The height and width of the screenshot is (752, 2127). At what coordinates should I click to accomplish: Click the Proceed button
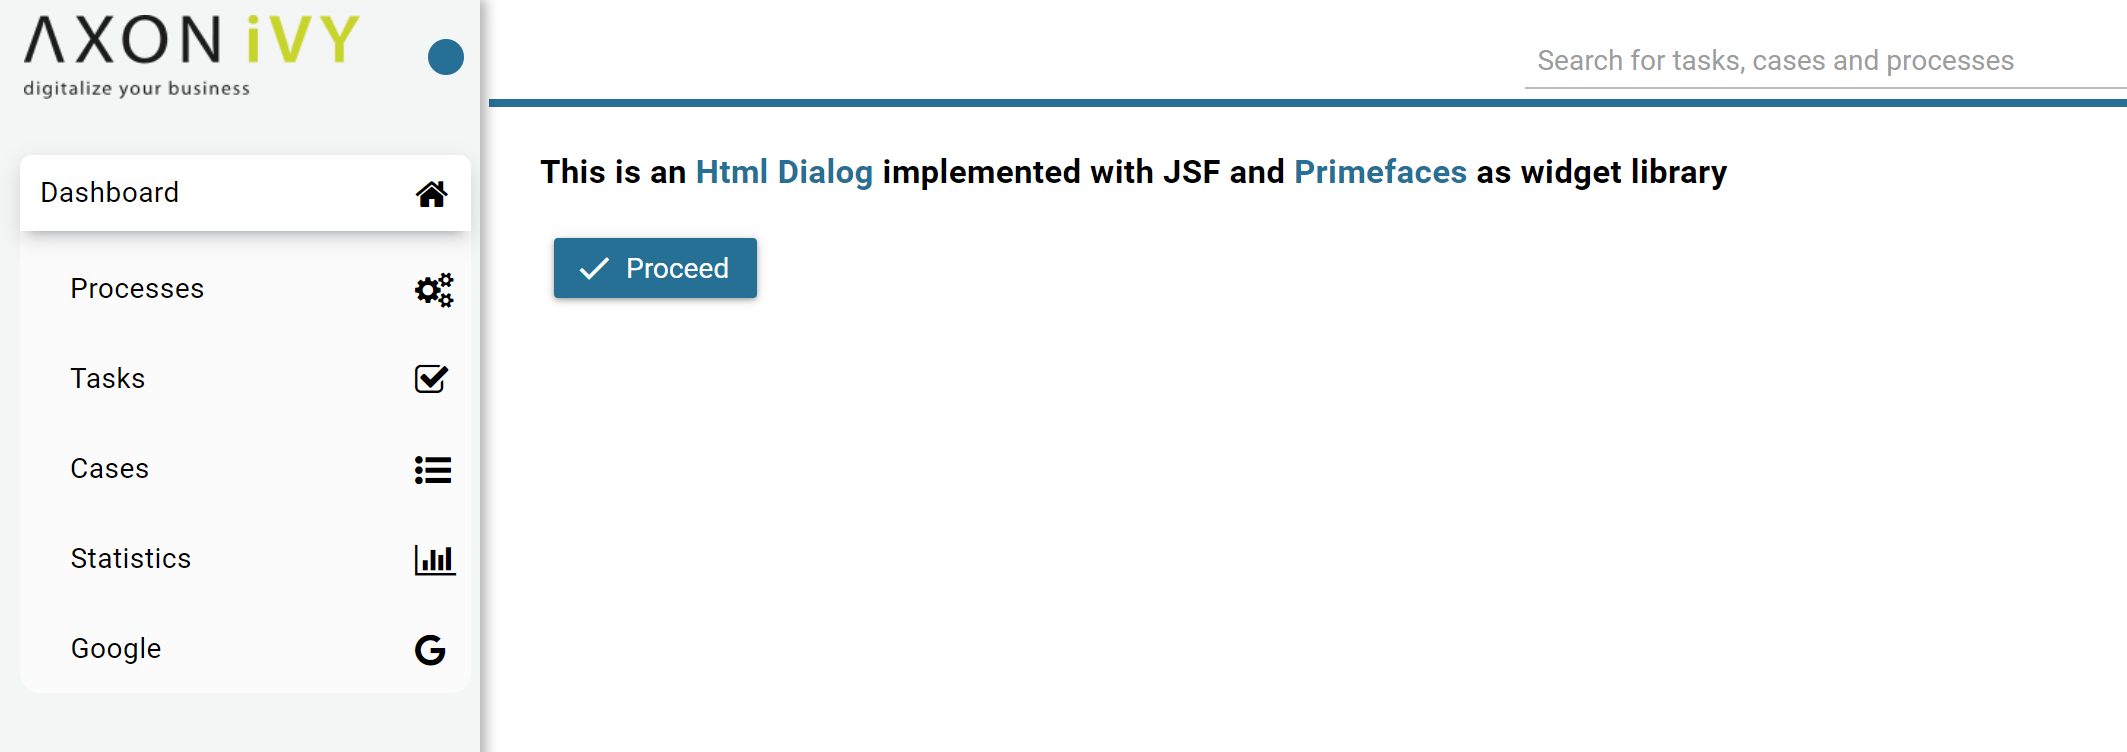(655, 268)
